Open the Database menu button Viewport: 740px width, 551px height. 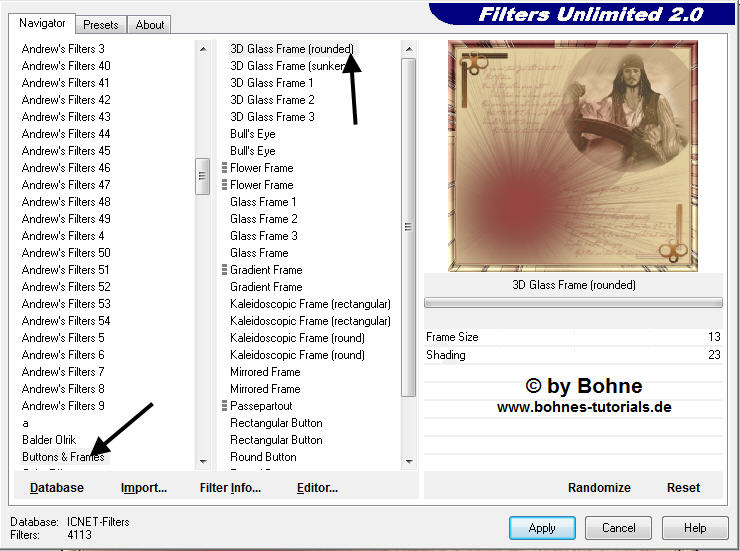pos(57,488)
